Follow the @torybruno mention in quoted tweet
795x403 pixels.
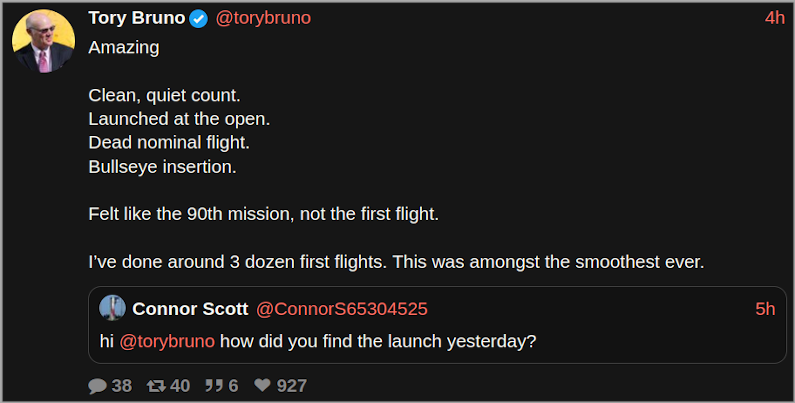tap(167, 340)
